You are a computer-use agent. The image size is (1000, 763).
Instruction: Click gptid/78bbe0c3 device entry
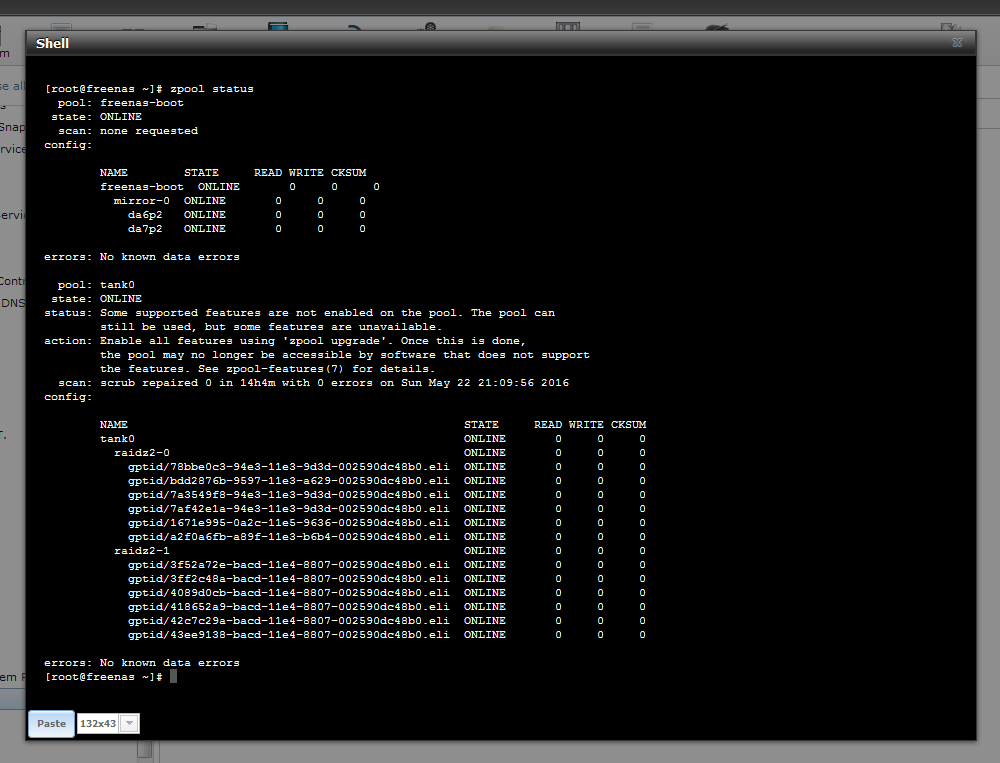point(288,466)
